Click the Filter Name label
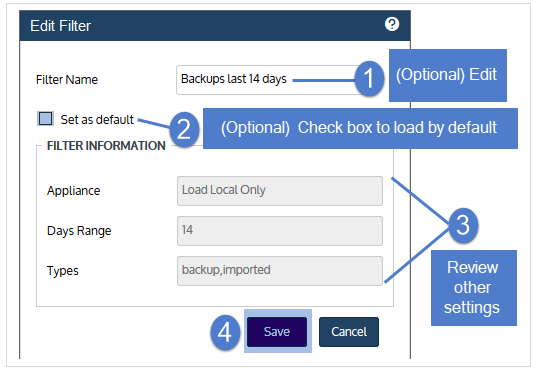The image size is (538, 368). coord(67,80)
